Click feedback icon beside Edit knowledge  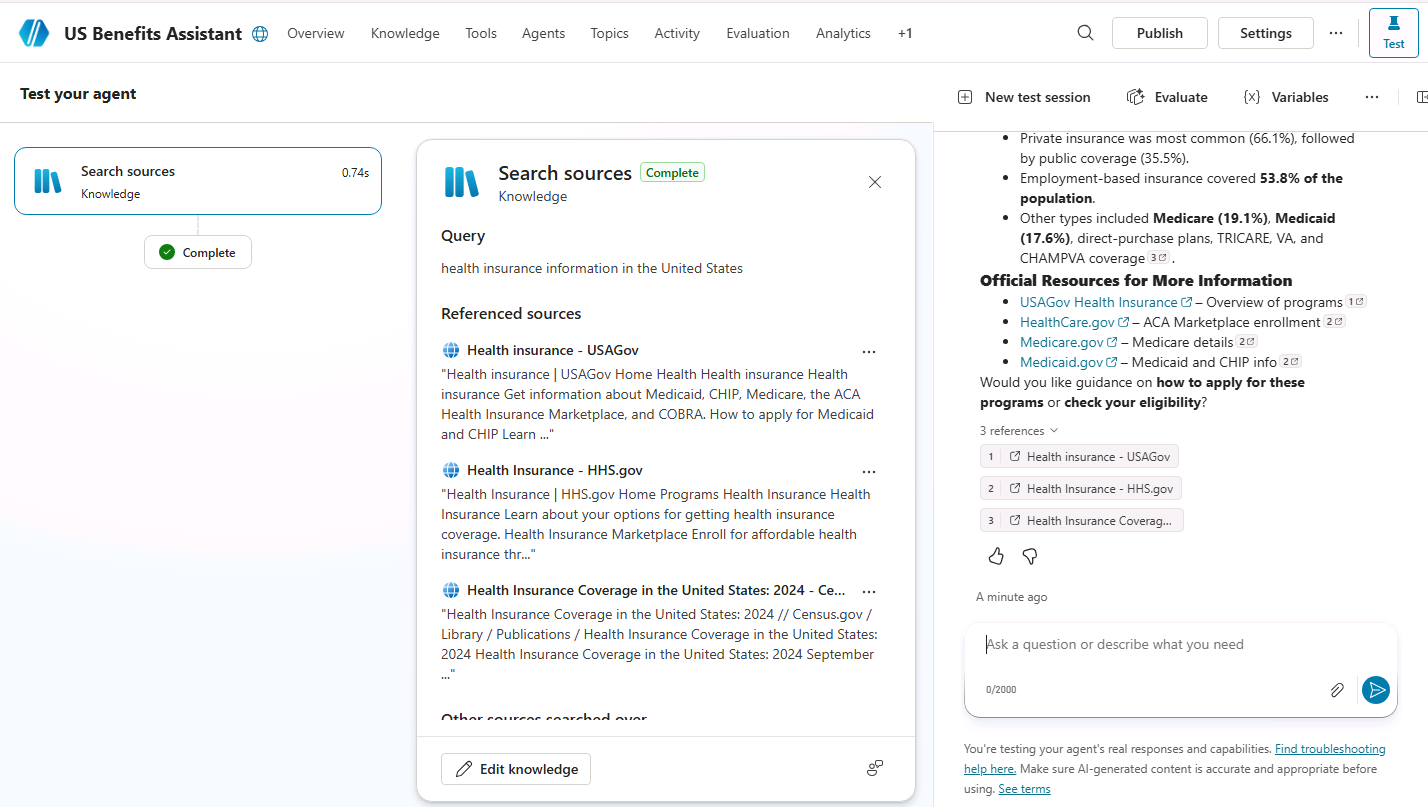(x=875, y=768)
